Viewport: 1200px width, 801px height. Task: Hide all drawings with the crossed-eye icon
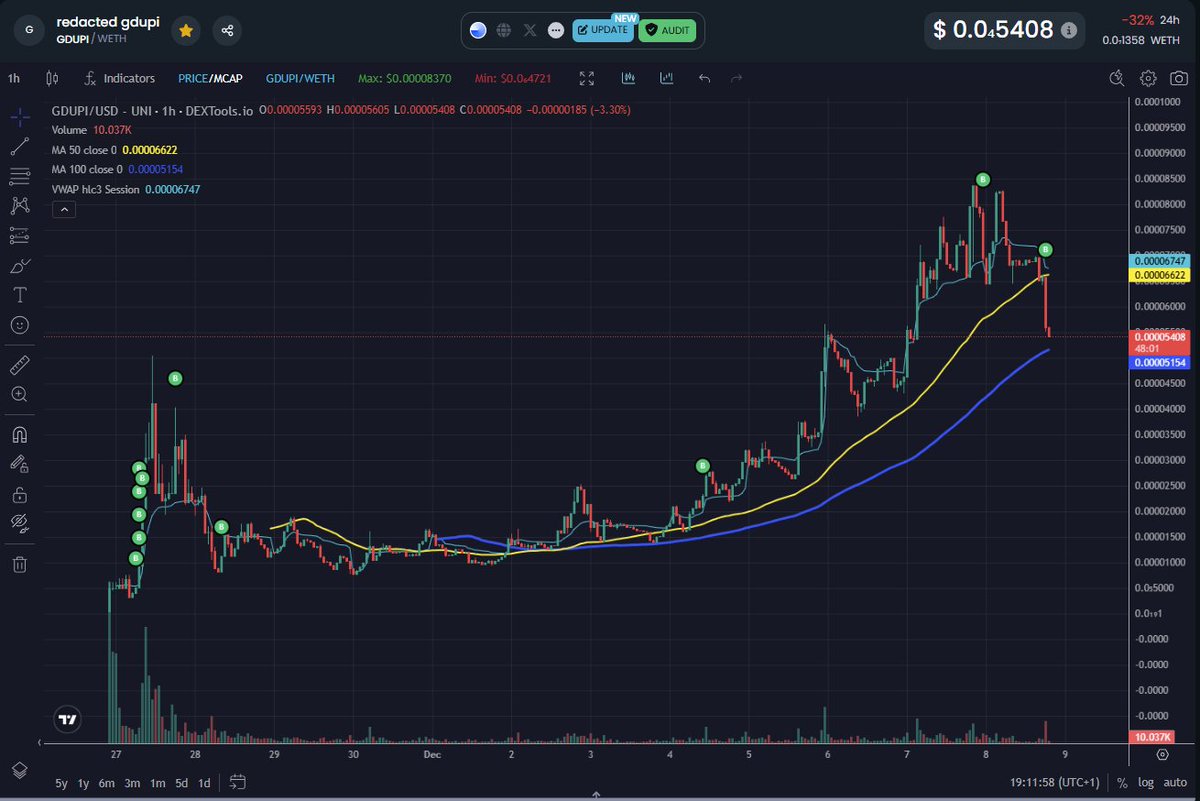(20, 523)
